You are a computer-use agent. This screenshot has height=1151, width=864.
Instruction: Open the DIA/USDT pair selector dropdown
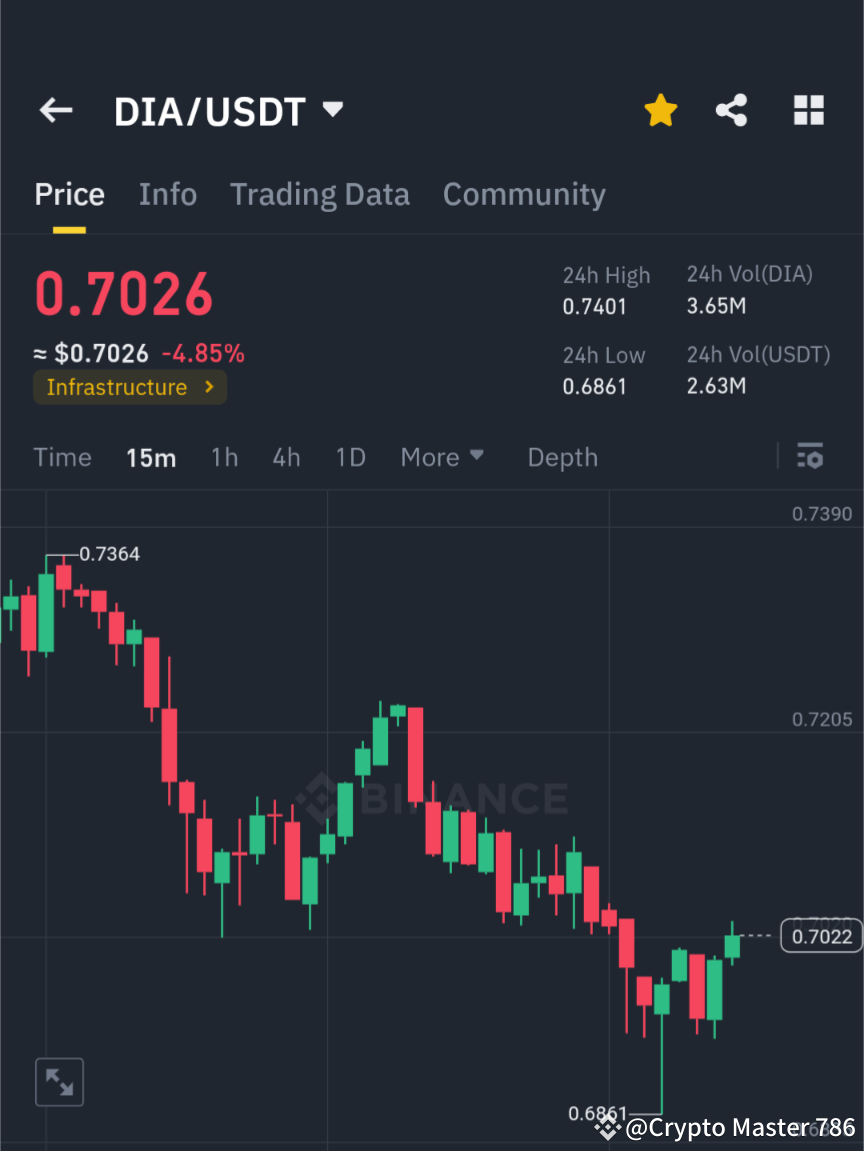coord(332,110)
